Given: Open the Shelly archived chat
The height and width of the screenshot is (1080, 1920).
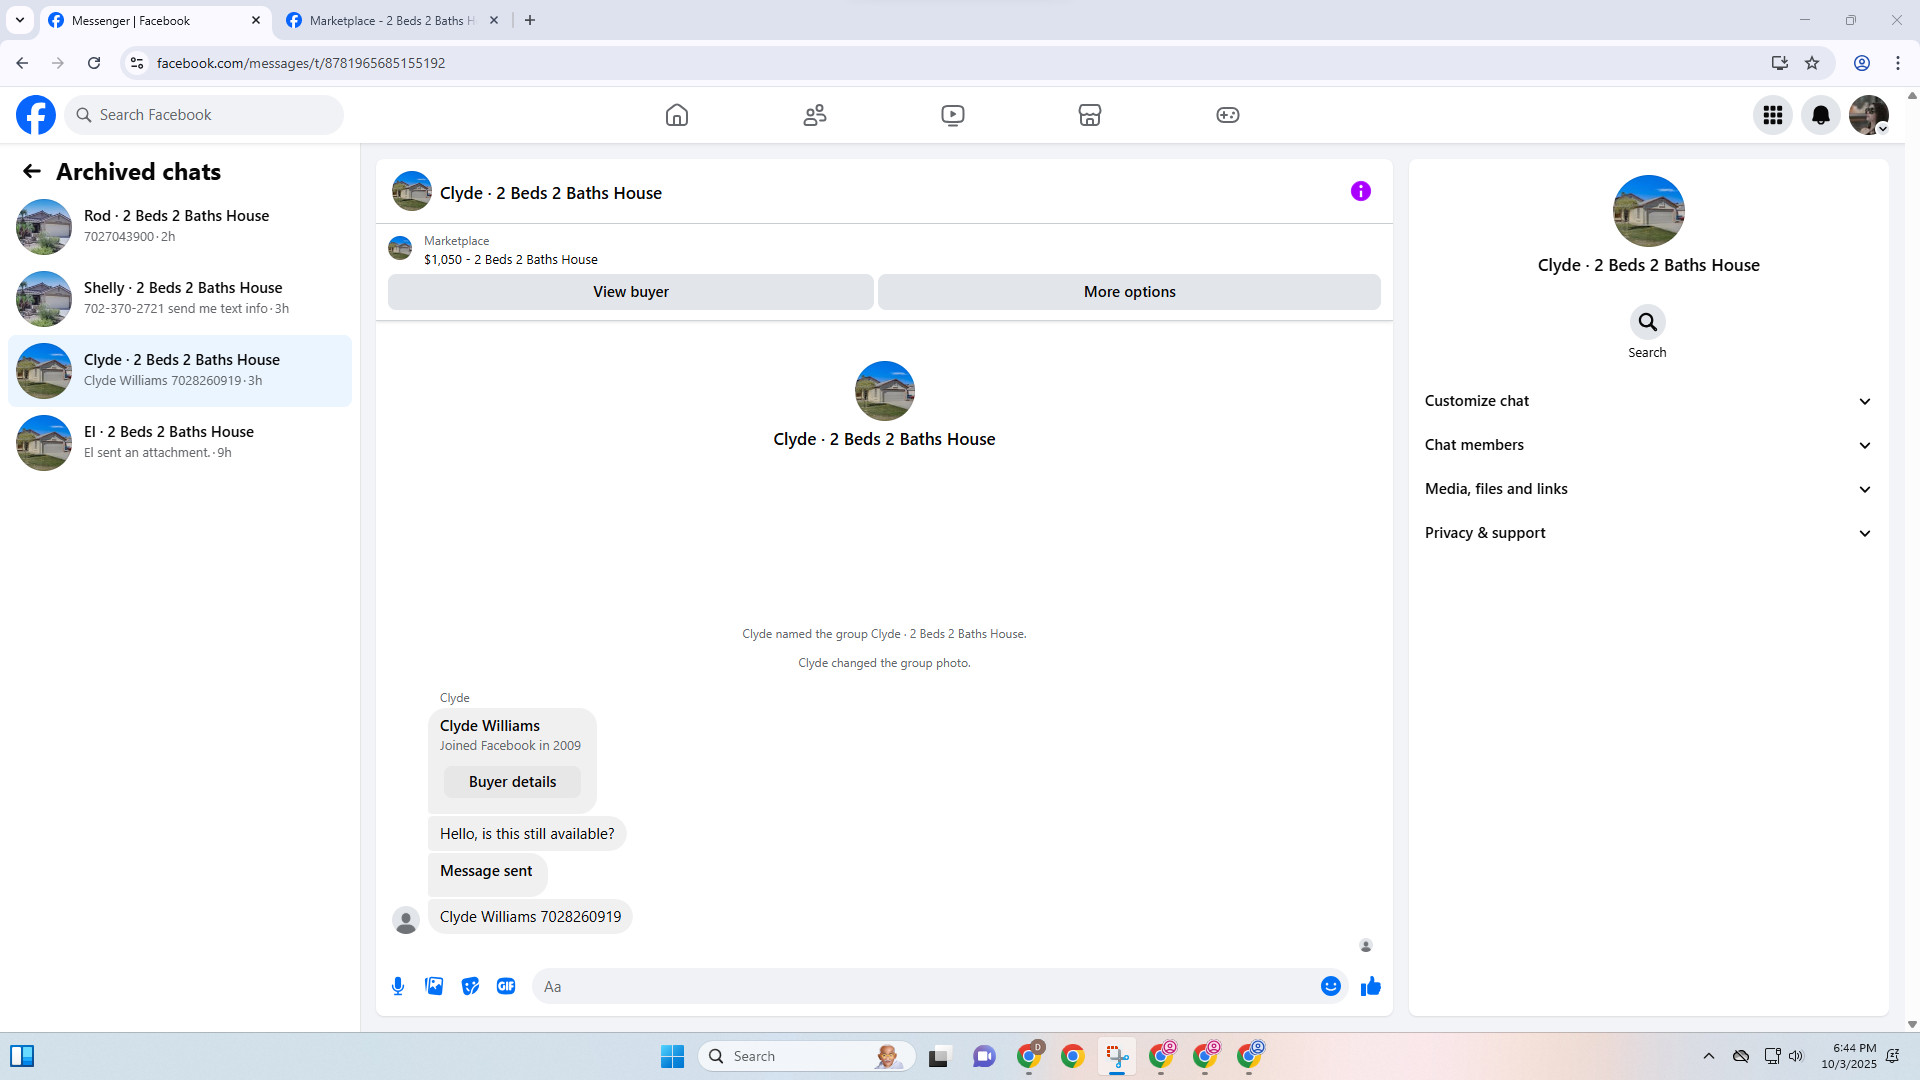Looking at the screenshot, I should tap(180, 298).
